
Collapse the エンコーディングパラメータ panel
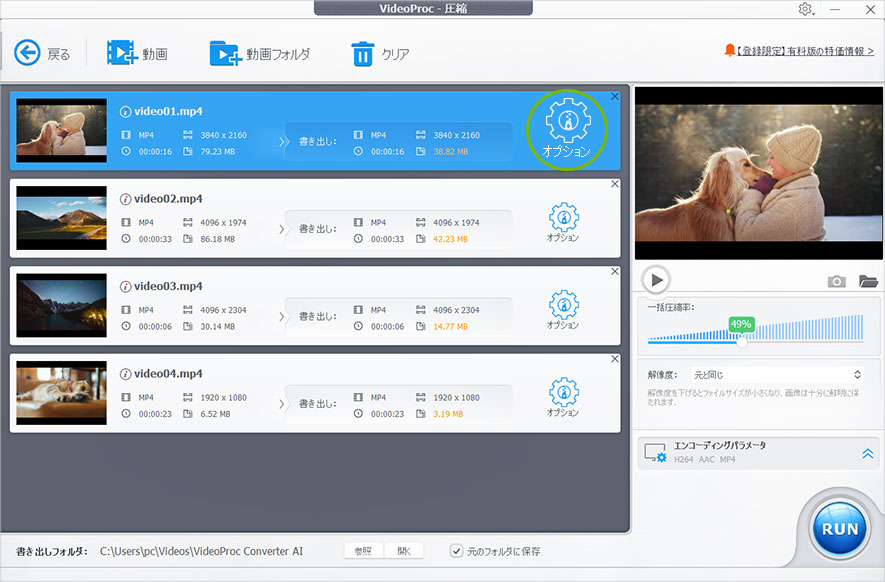868,452
